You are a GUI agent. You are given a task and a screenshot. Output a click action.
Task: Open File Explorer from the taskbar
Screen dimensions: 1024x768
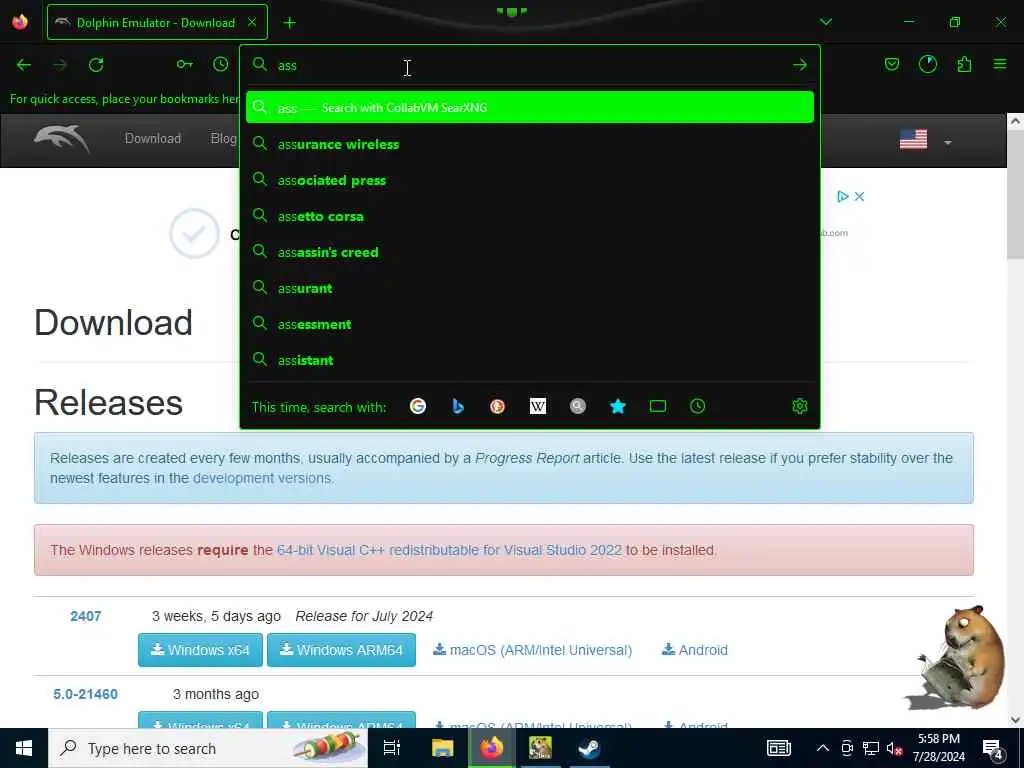click(442, 748)
